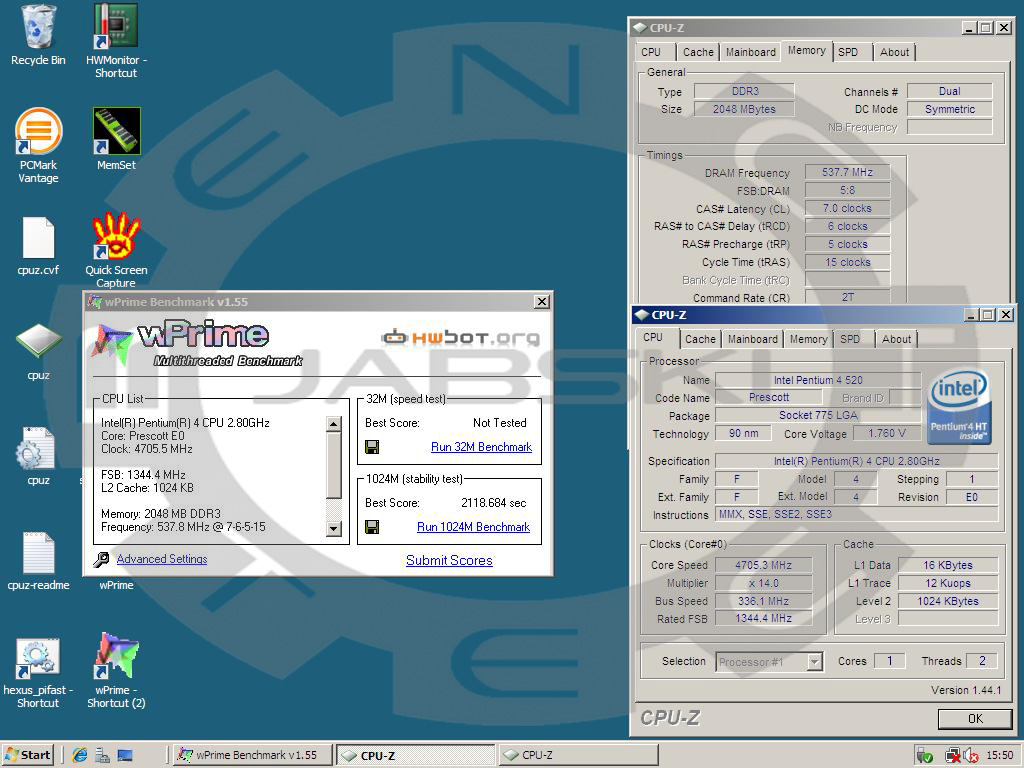Click CPU List scrollbar down arrow
The image size is (1024, 768).
coord(334,528)
